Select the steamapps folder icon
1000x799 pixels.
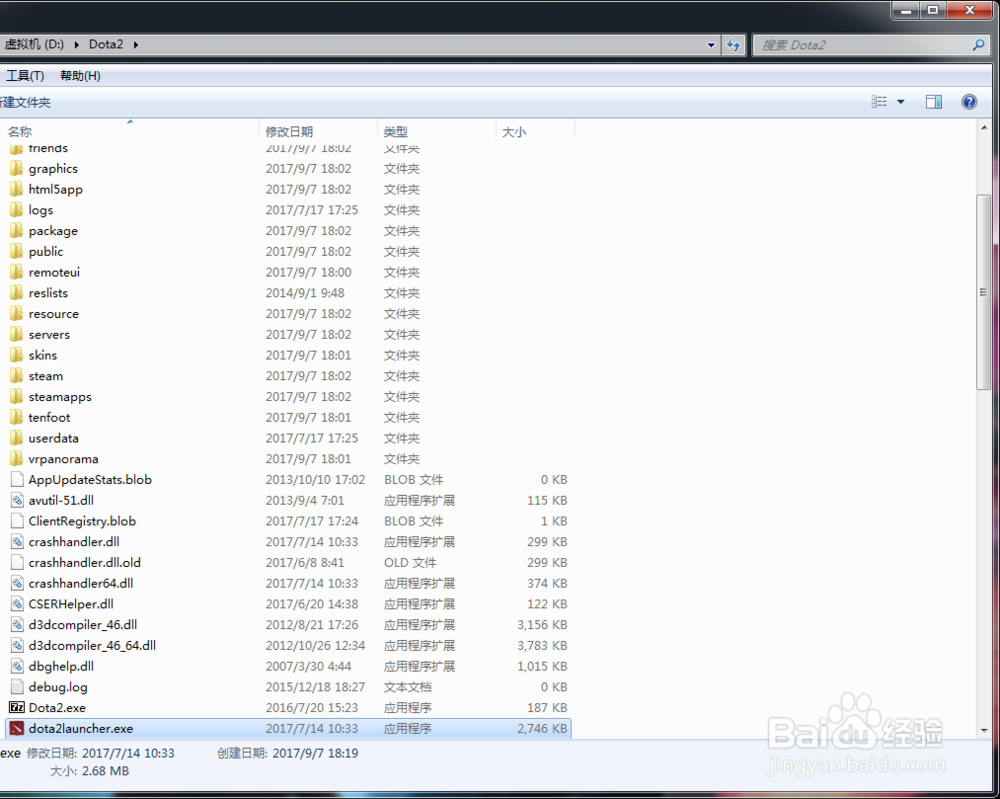pos(17,397)
